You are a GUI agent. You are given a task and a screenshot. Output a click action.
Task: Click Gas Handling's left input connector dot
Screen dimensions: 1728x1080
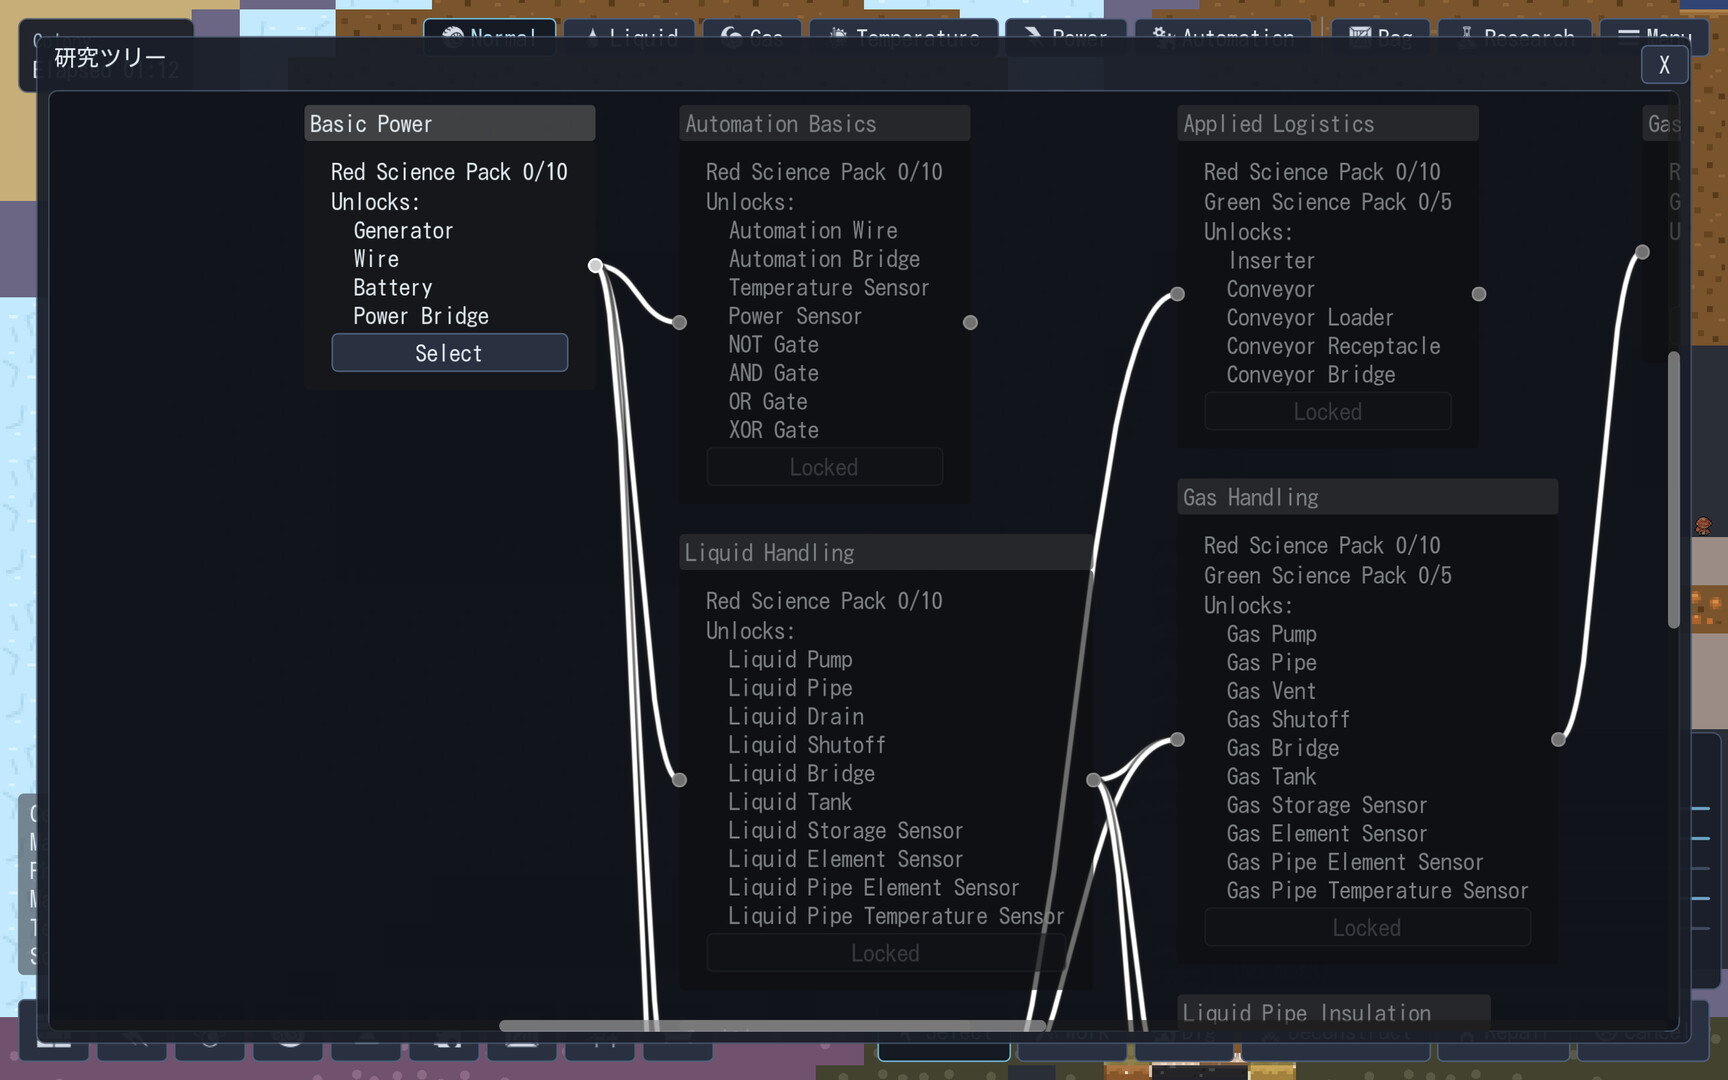[x=1178, y=740]
